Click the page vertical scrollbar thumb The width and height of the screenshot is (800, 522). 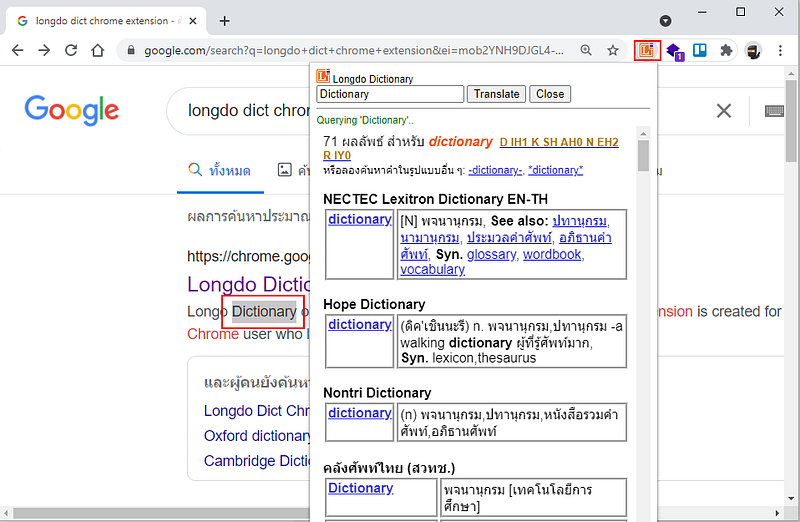[791, 120]
